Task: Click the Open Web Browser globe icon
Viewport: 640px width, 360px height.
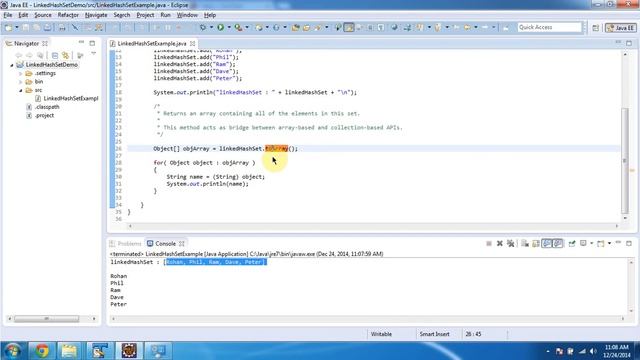Action: pyautogui.click(x=394, y=27)
